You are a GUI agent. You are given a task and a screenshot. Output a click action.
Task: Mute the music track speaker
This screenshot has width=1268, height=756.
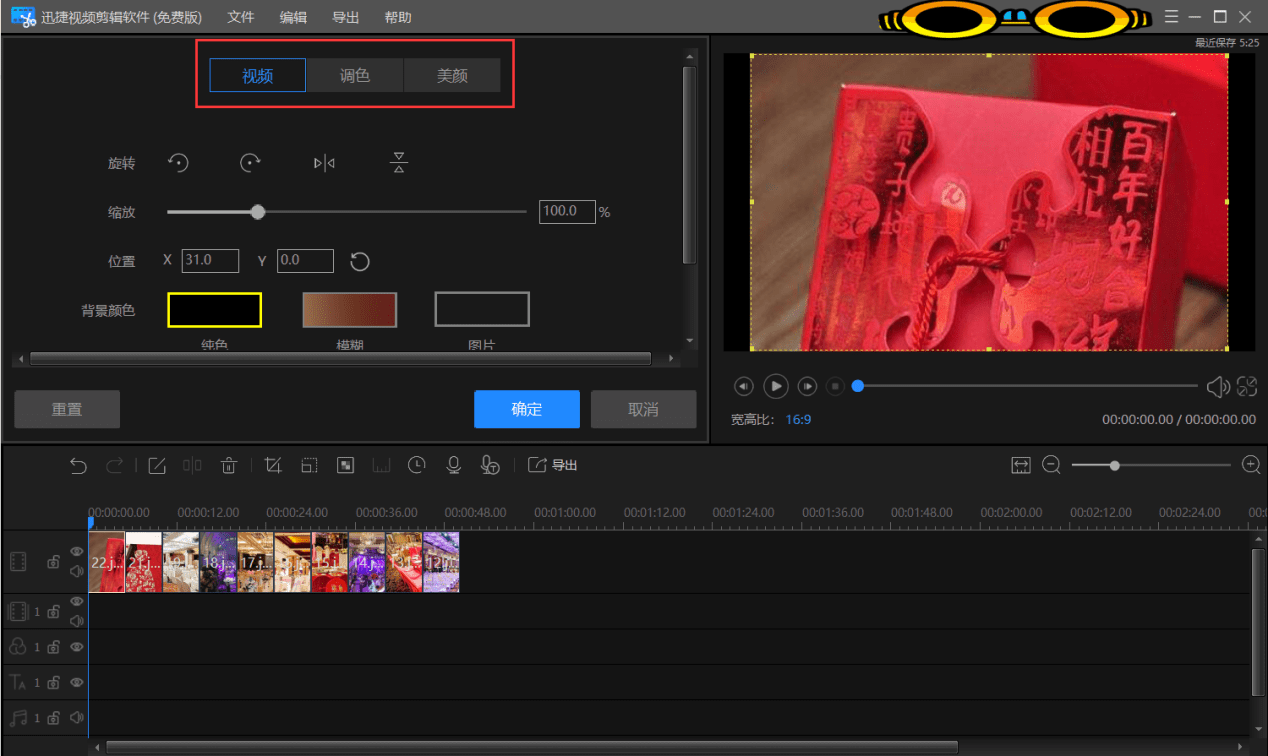[x=77, y=718]
